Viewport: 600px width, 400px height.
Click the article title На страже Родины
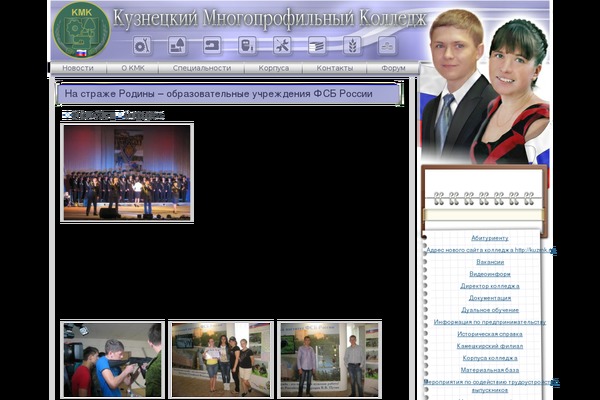coord(218,94)
